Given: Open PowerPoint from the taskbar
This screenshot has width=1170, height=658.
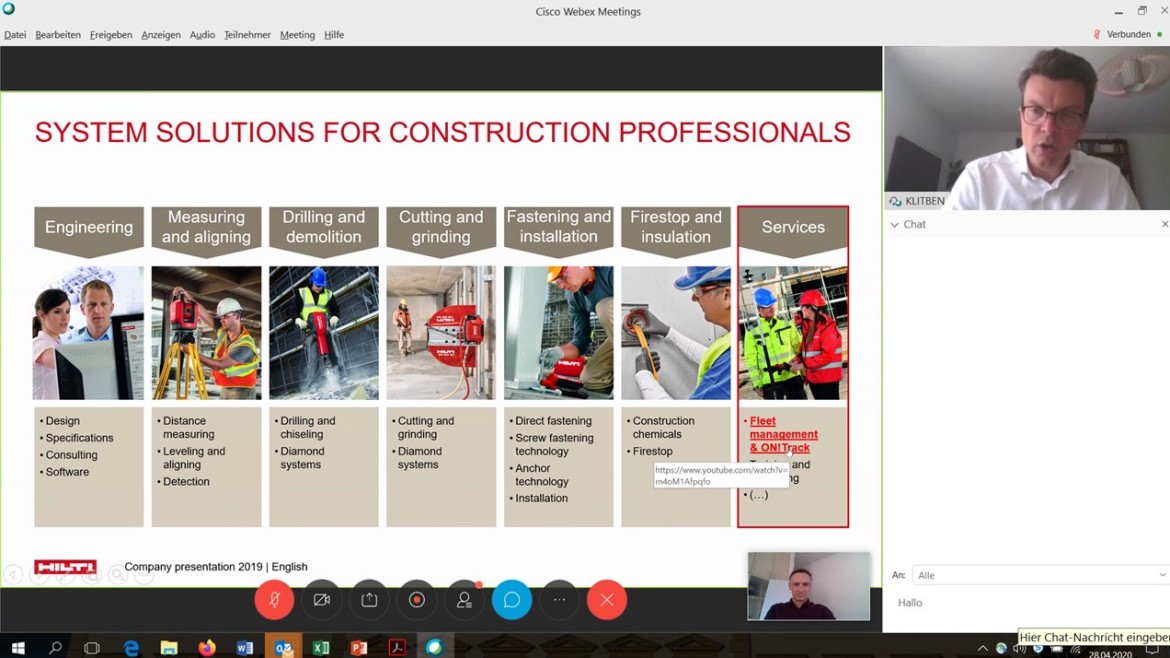Looking at the screenshot, I should 359,648.
